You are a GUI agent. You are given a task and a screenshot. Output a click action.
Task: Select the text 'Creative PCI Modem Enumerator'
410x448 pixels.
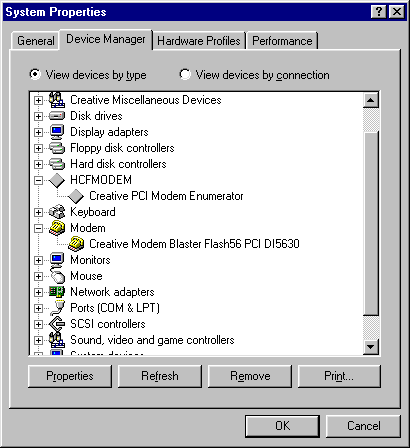tap(166, 196)
